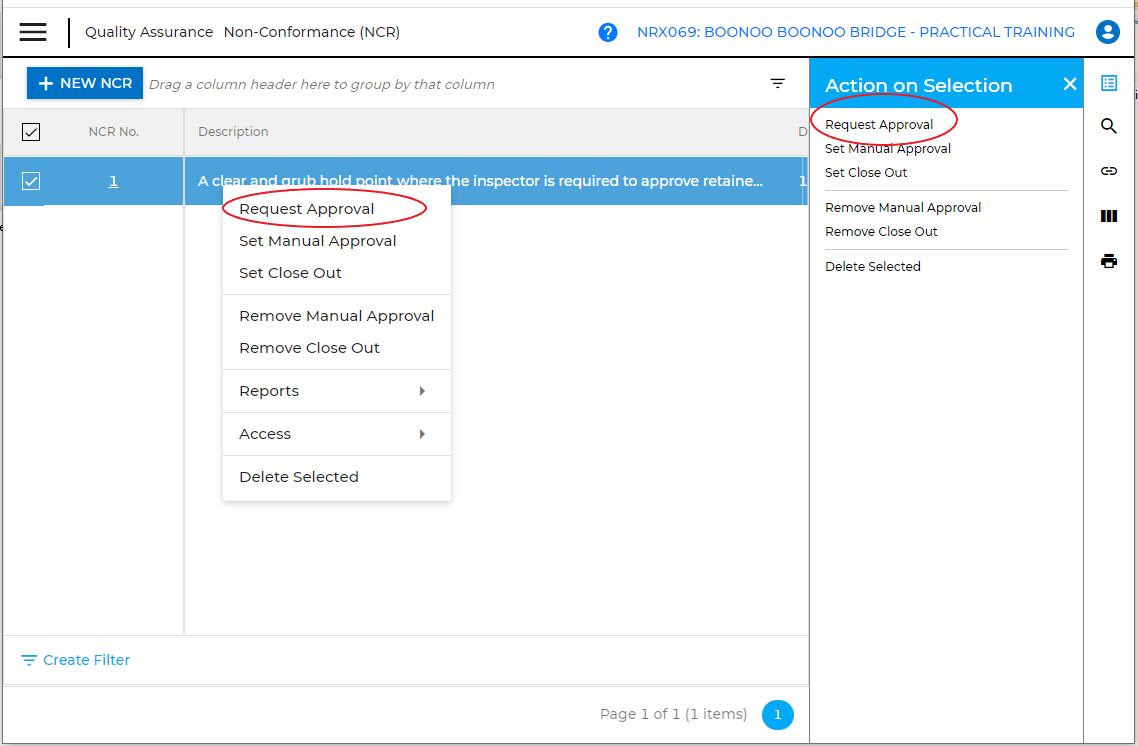Click the print icon in sidebar
This screenshot has width=1138, height=746.
point(1109,261)
